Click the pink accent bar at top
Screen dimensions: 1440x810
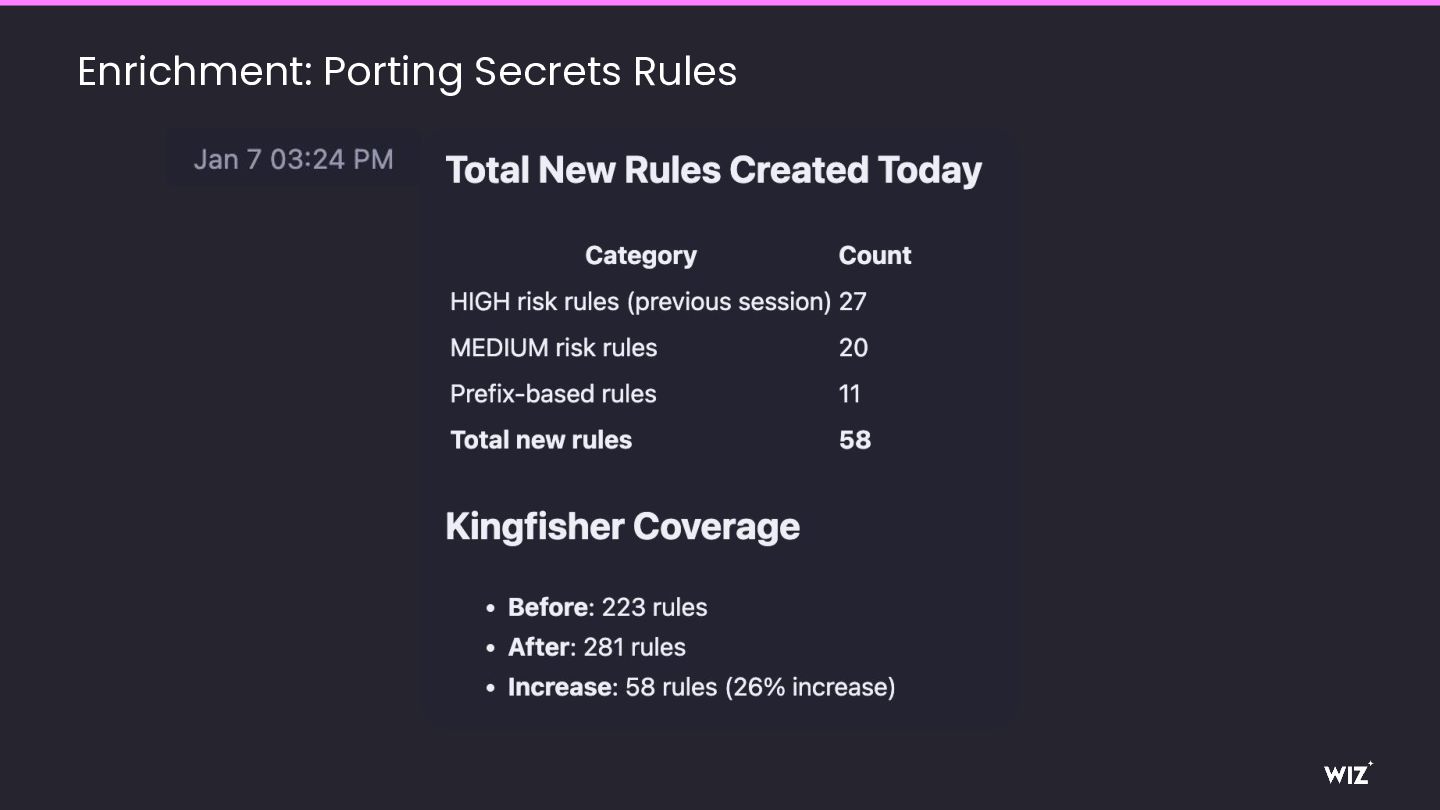tap(720, 3)
